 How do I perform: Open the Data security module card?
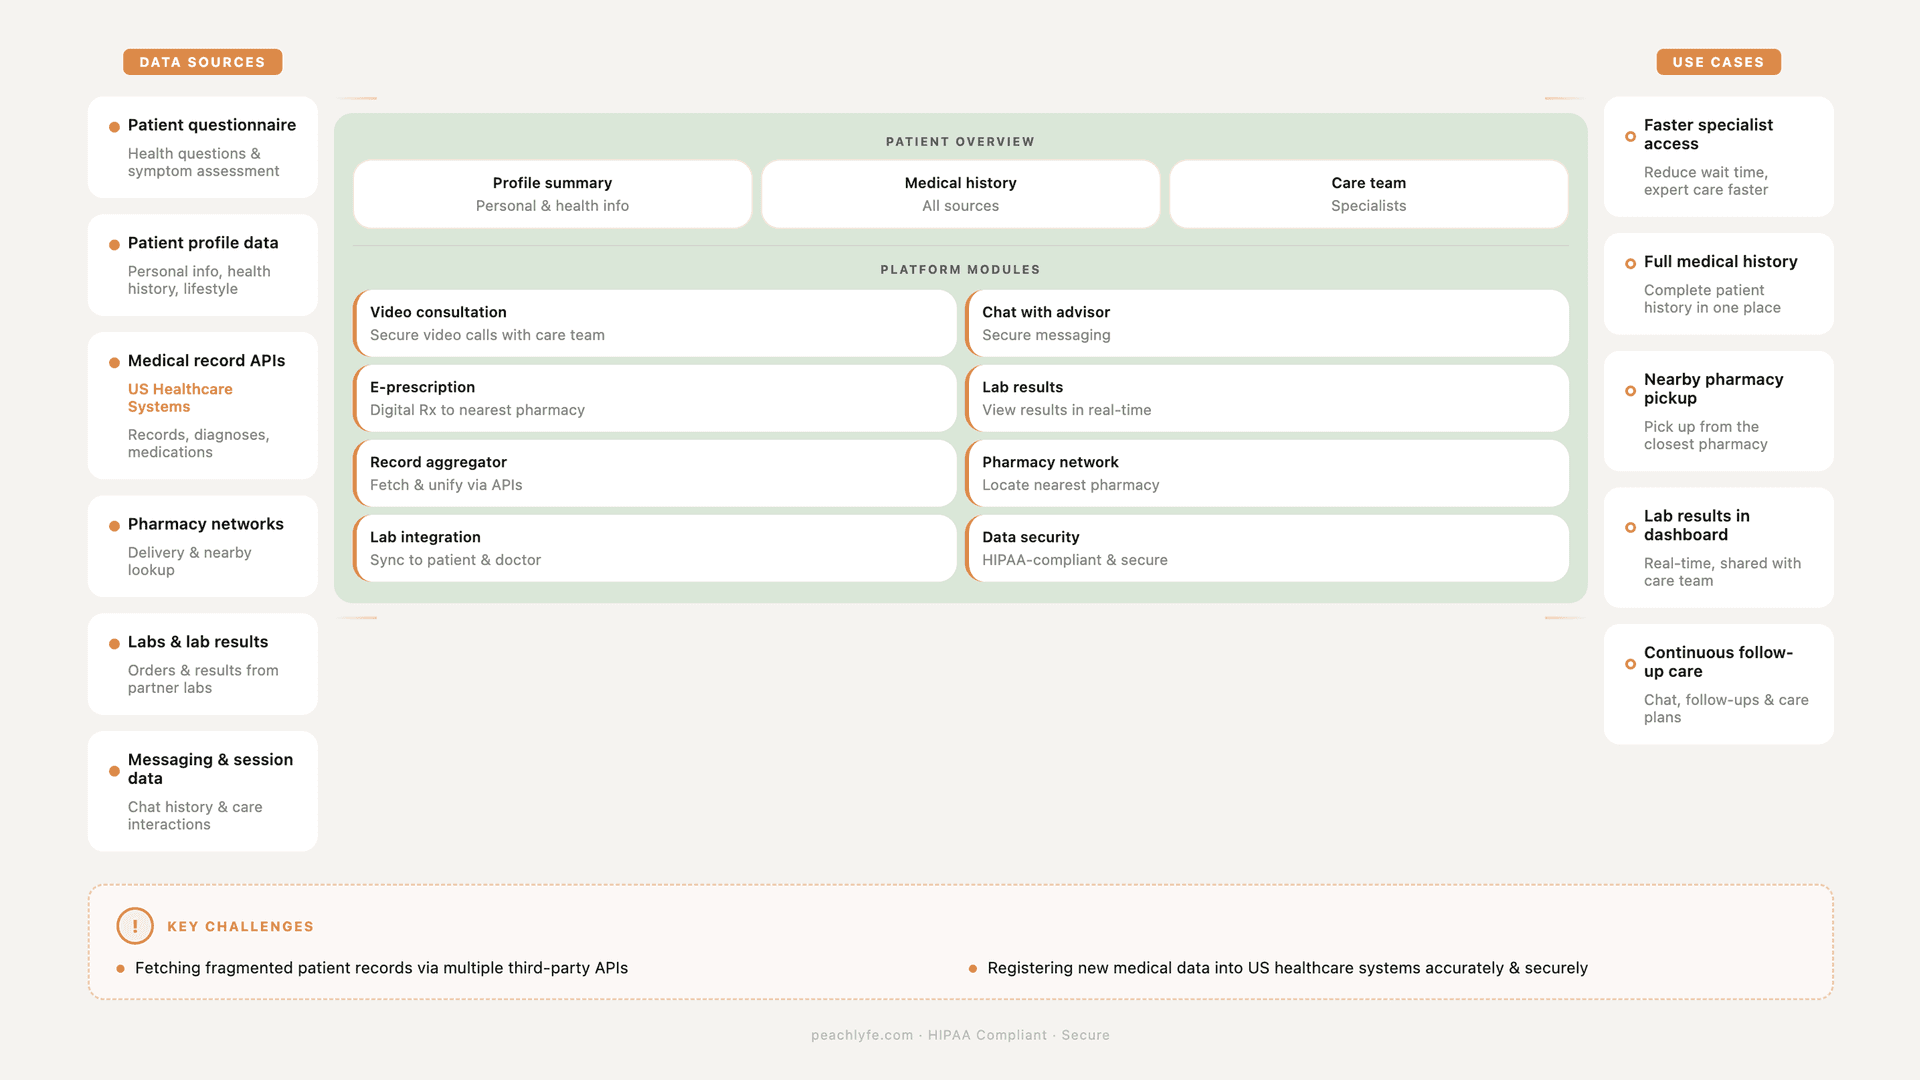click(x=1267, y=548)
